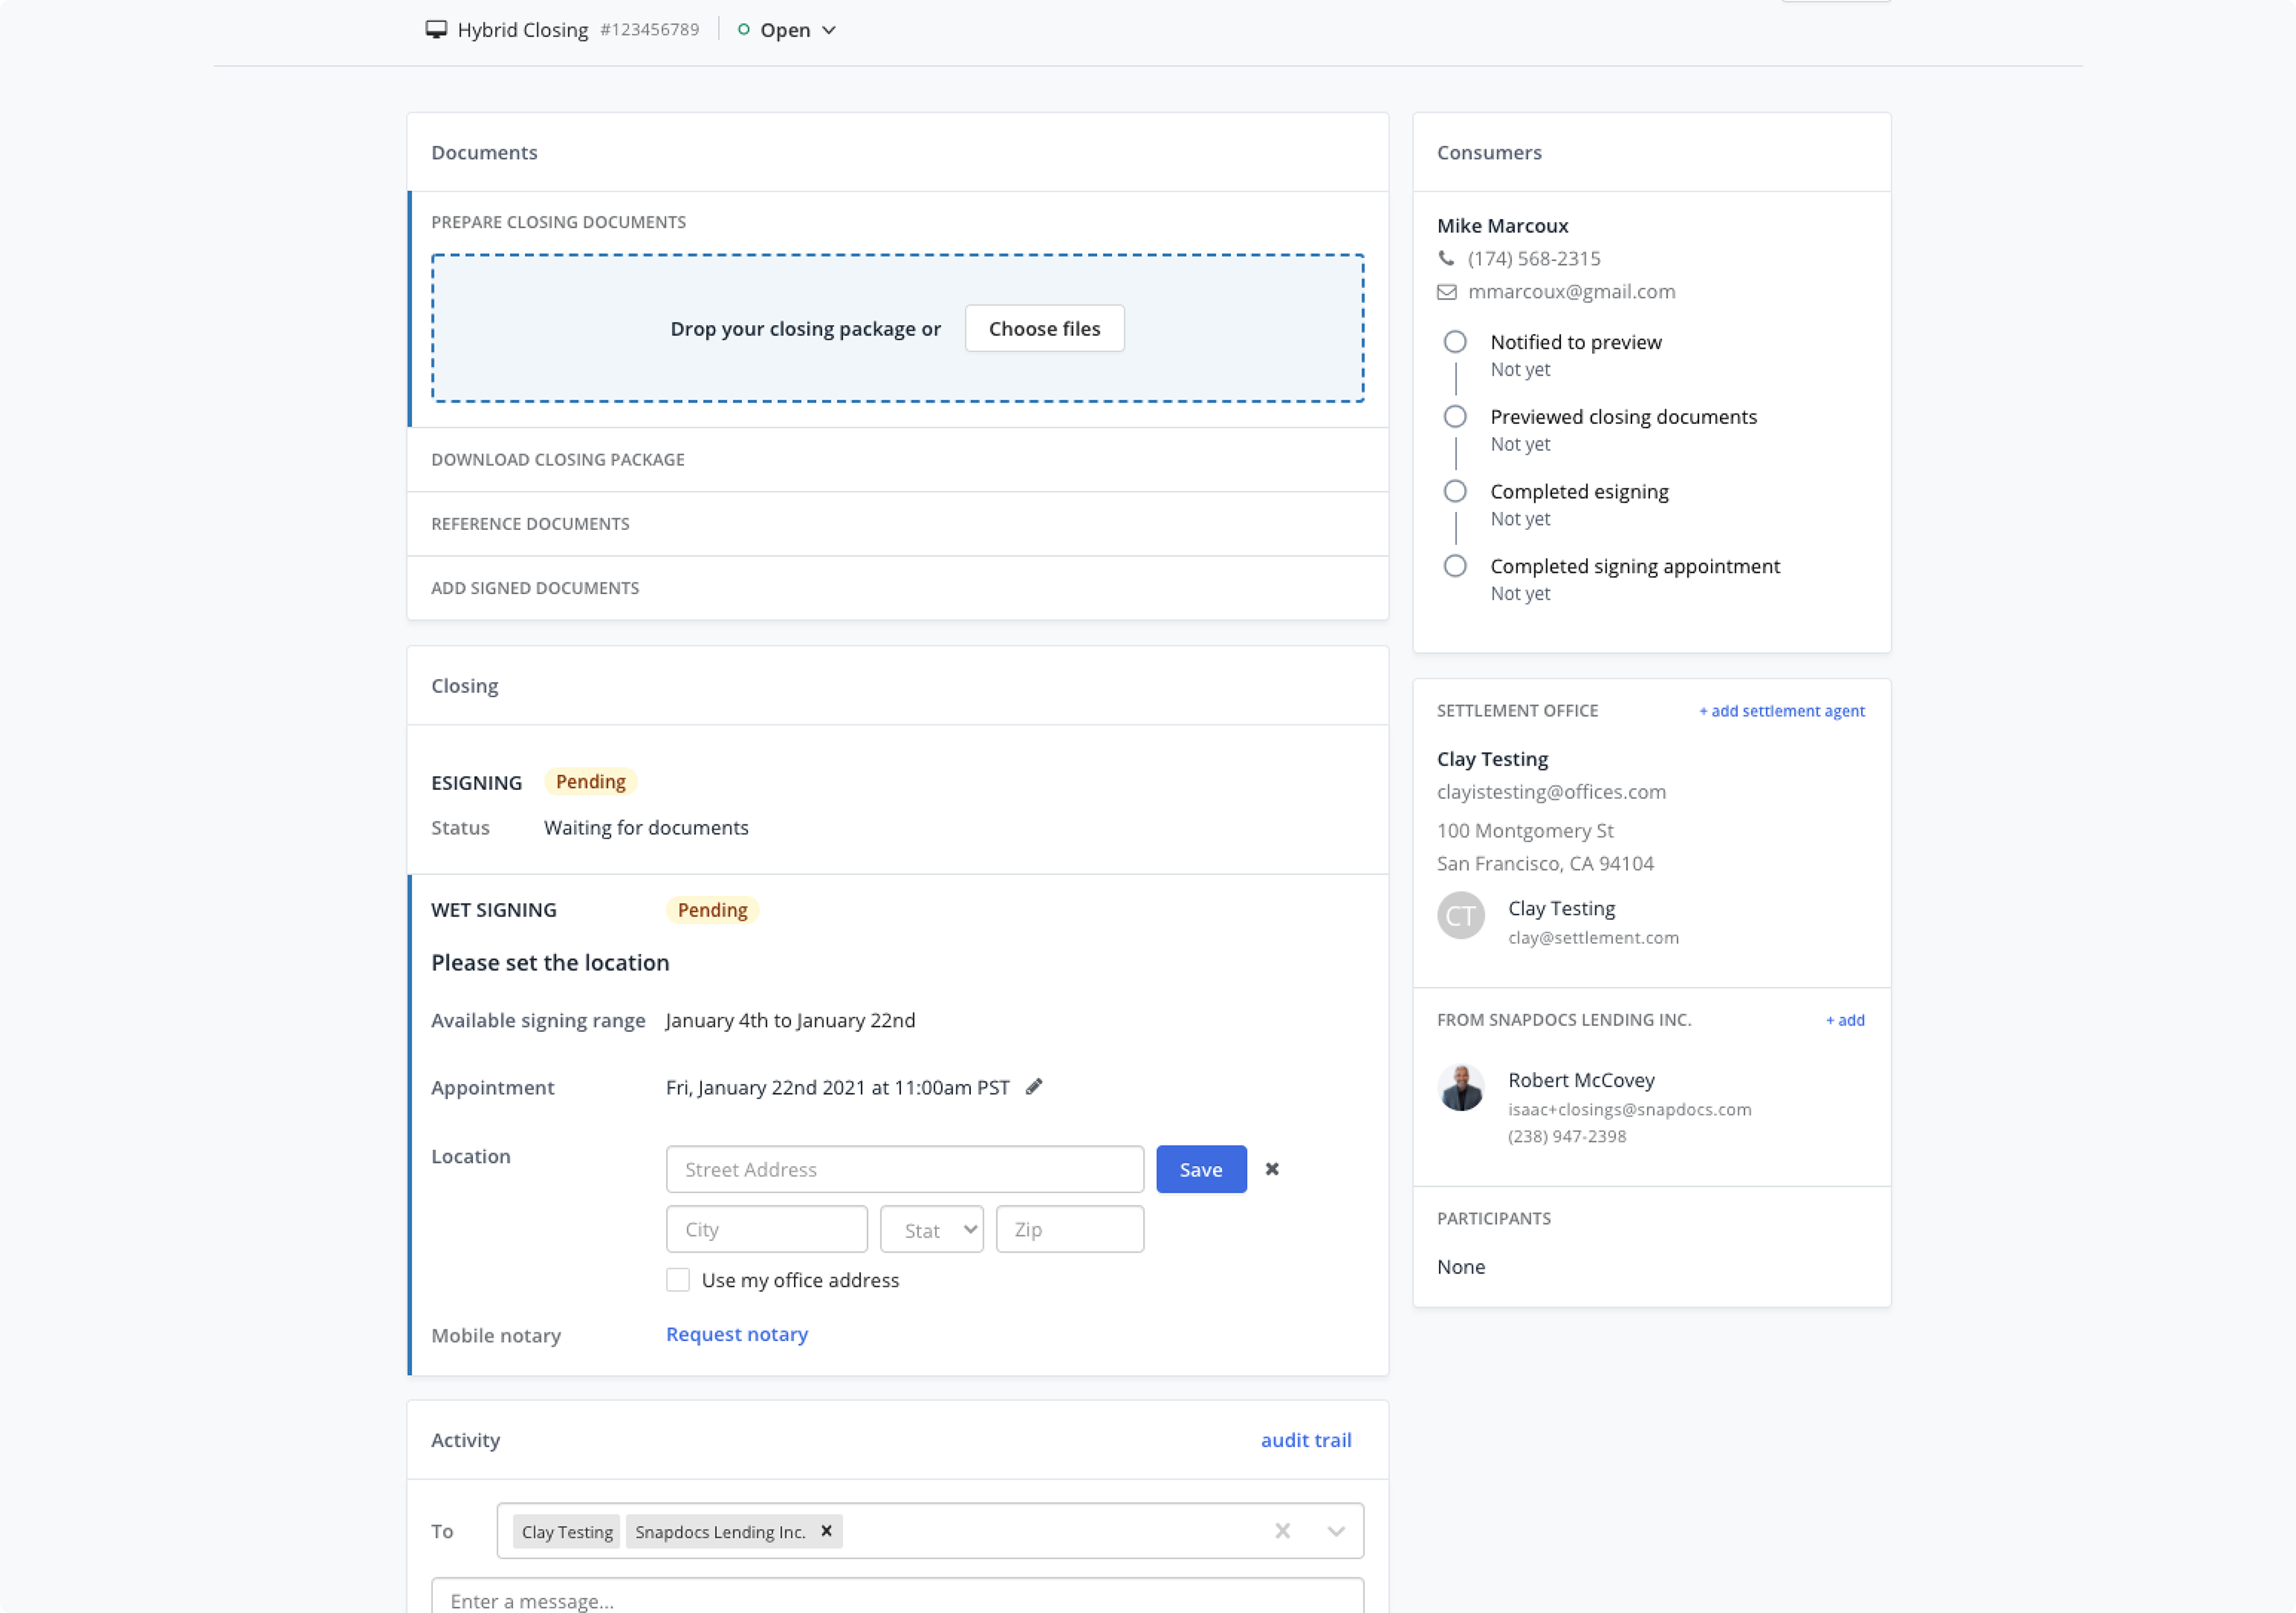The width and height of the screenshot is (2296, 1613).
Task: Open the Open status dropdown
Action: click(788, 30)
